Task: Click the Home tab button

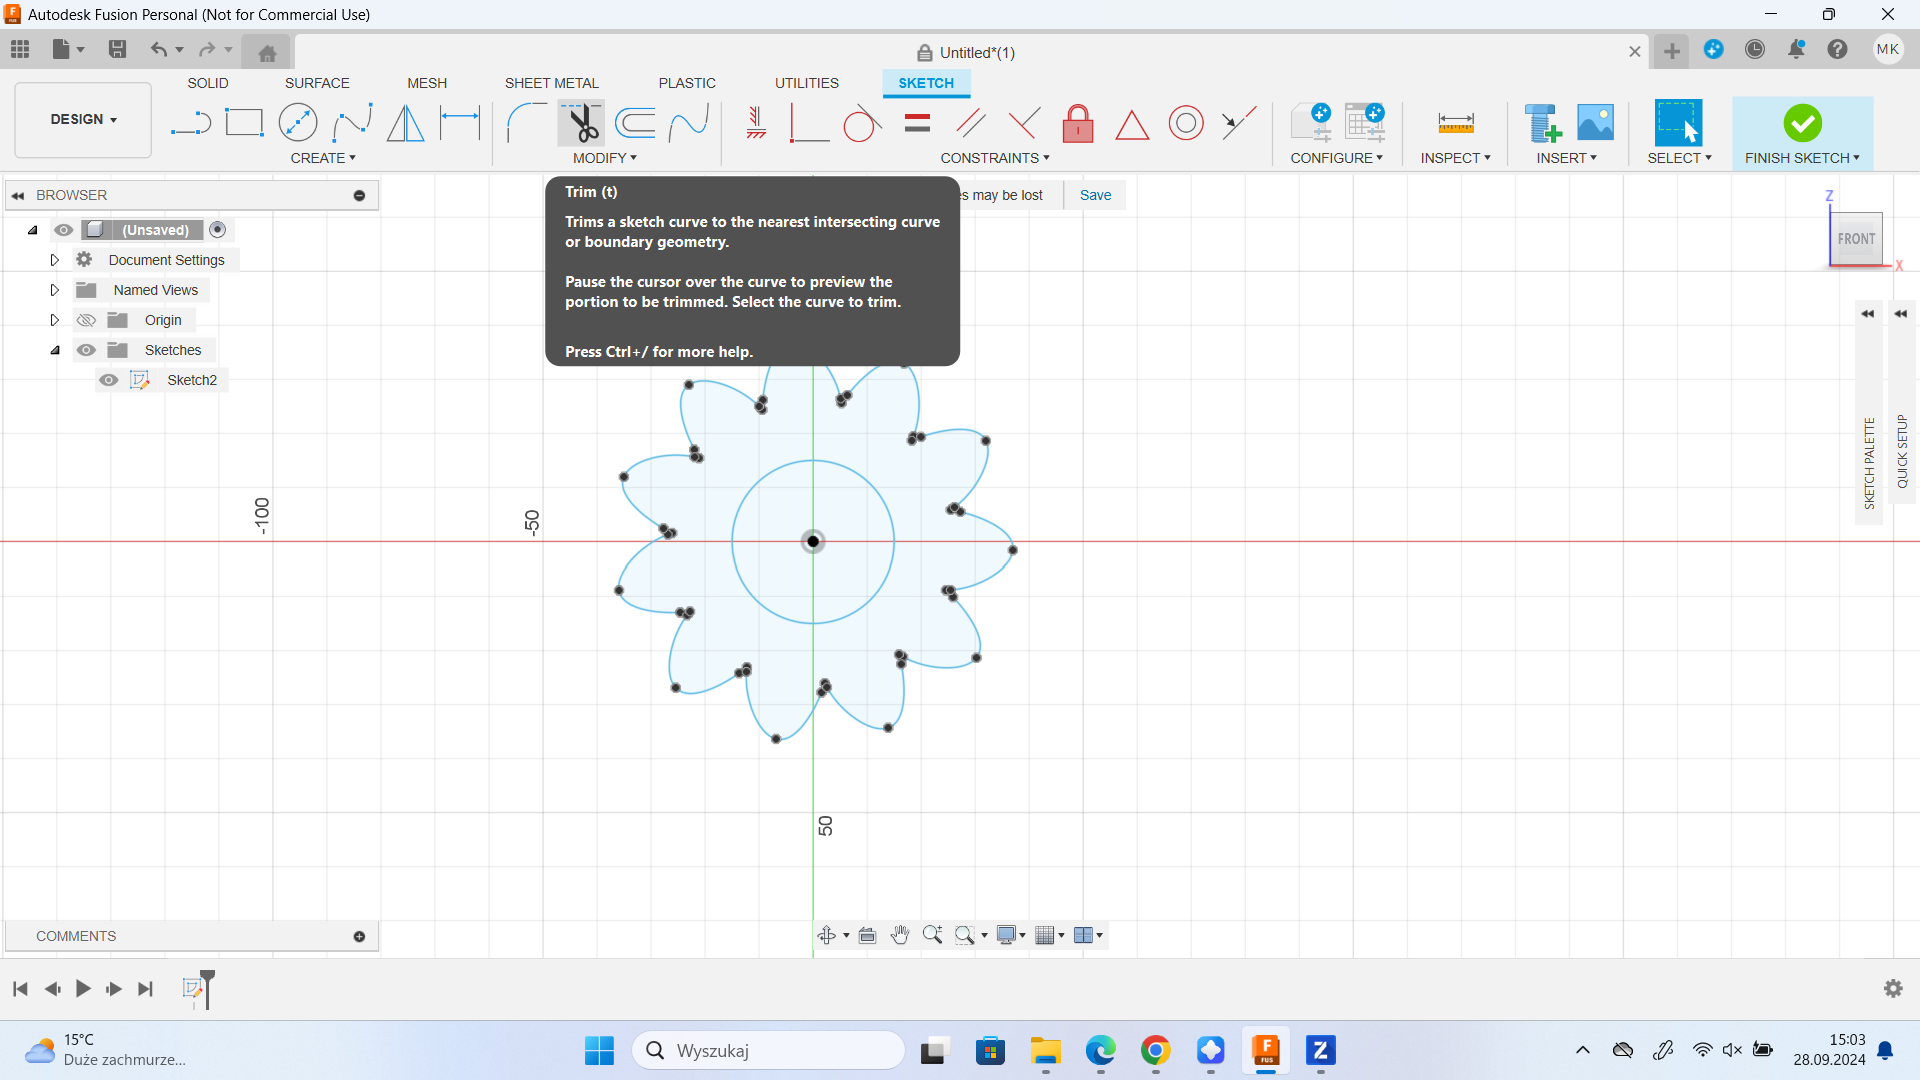Action: pos(267,52)
